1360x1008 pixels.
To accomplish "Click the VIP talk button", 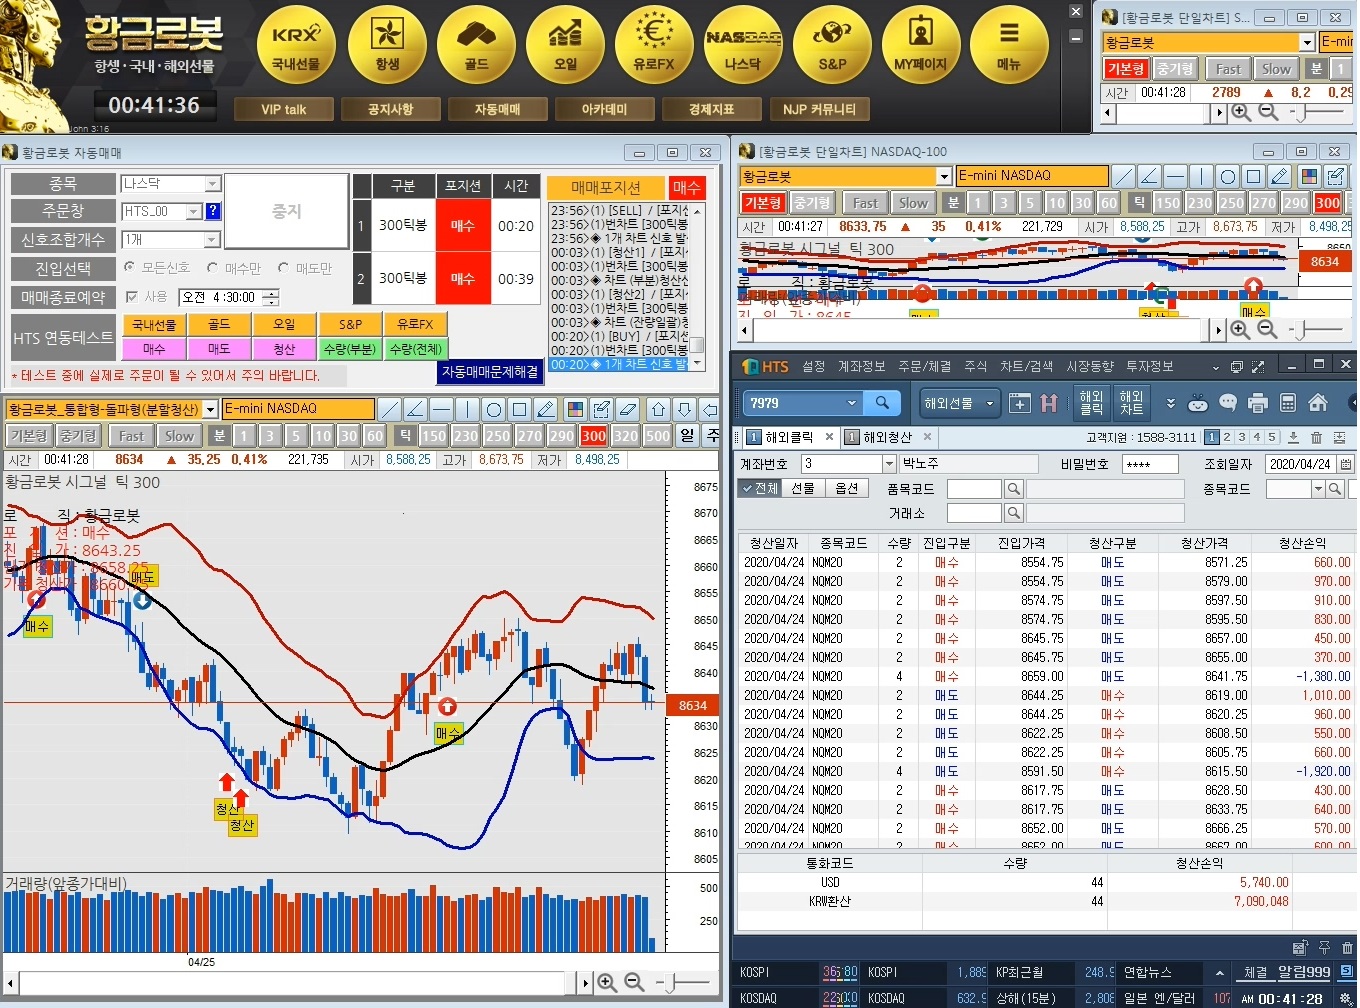I will (284, 110).
